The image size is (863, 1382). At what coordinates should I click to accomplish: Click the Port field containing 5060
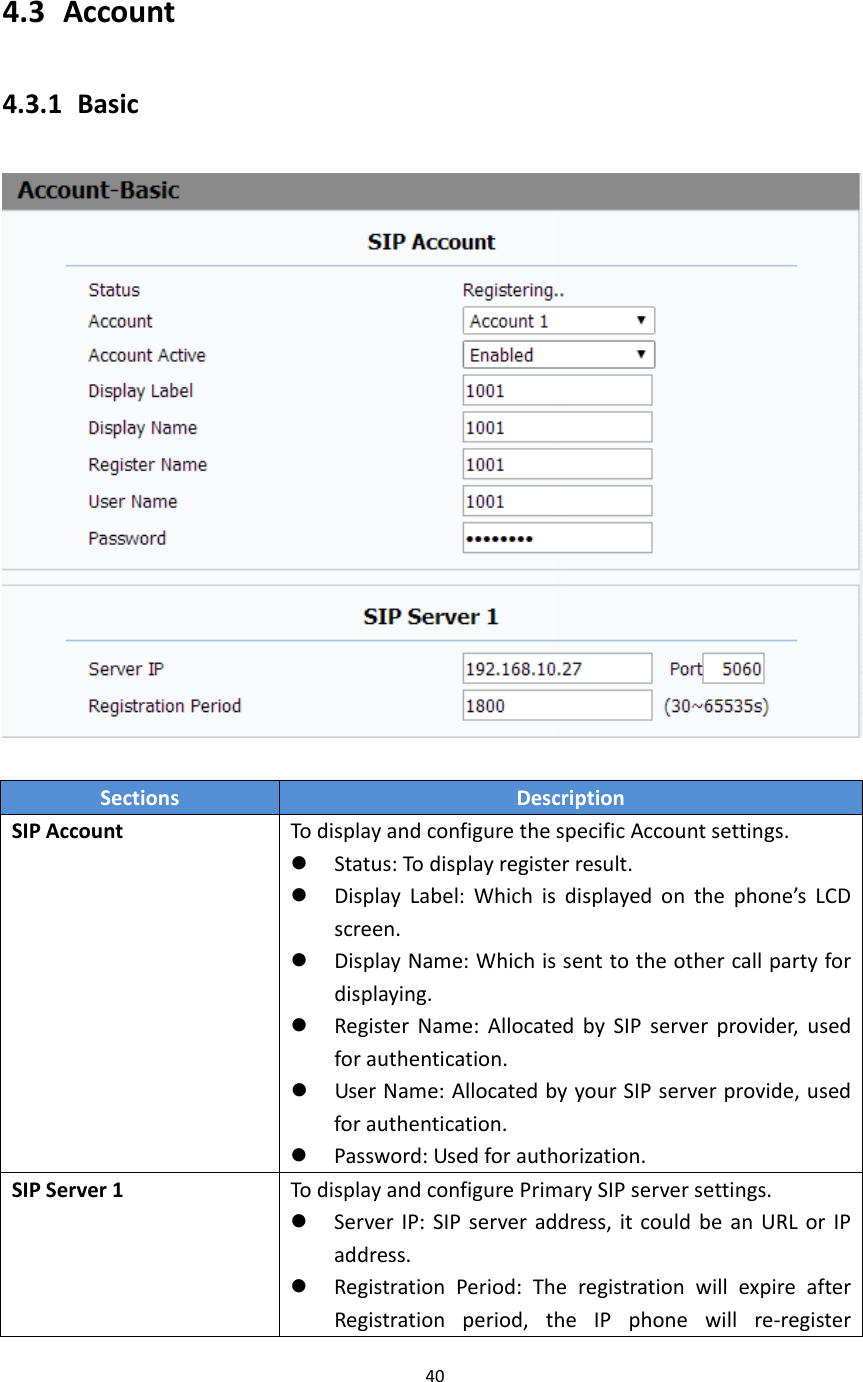pyautogui.click(x=733, y=668)
